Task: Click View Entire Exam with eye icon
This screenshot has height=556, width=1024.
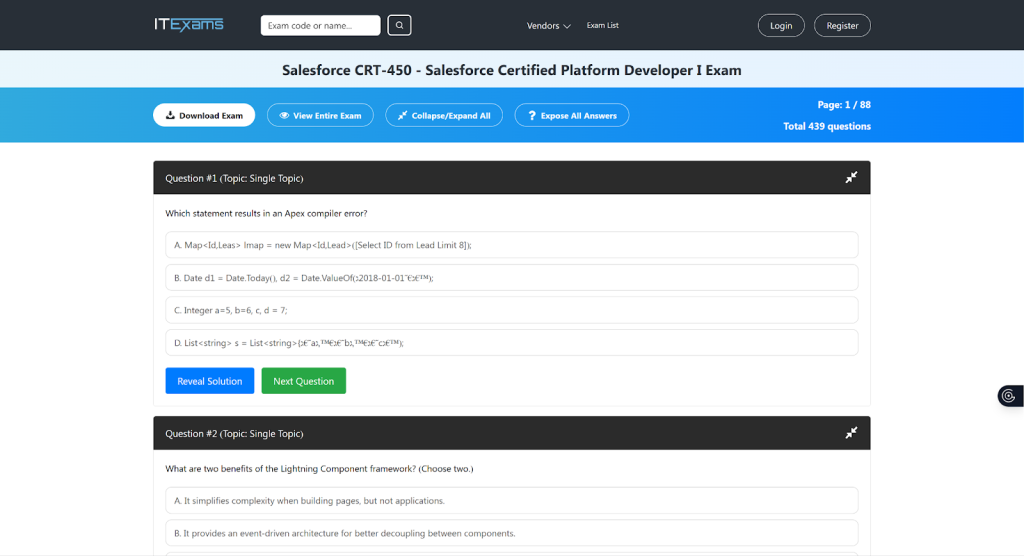Action: (x=320, y=115)
